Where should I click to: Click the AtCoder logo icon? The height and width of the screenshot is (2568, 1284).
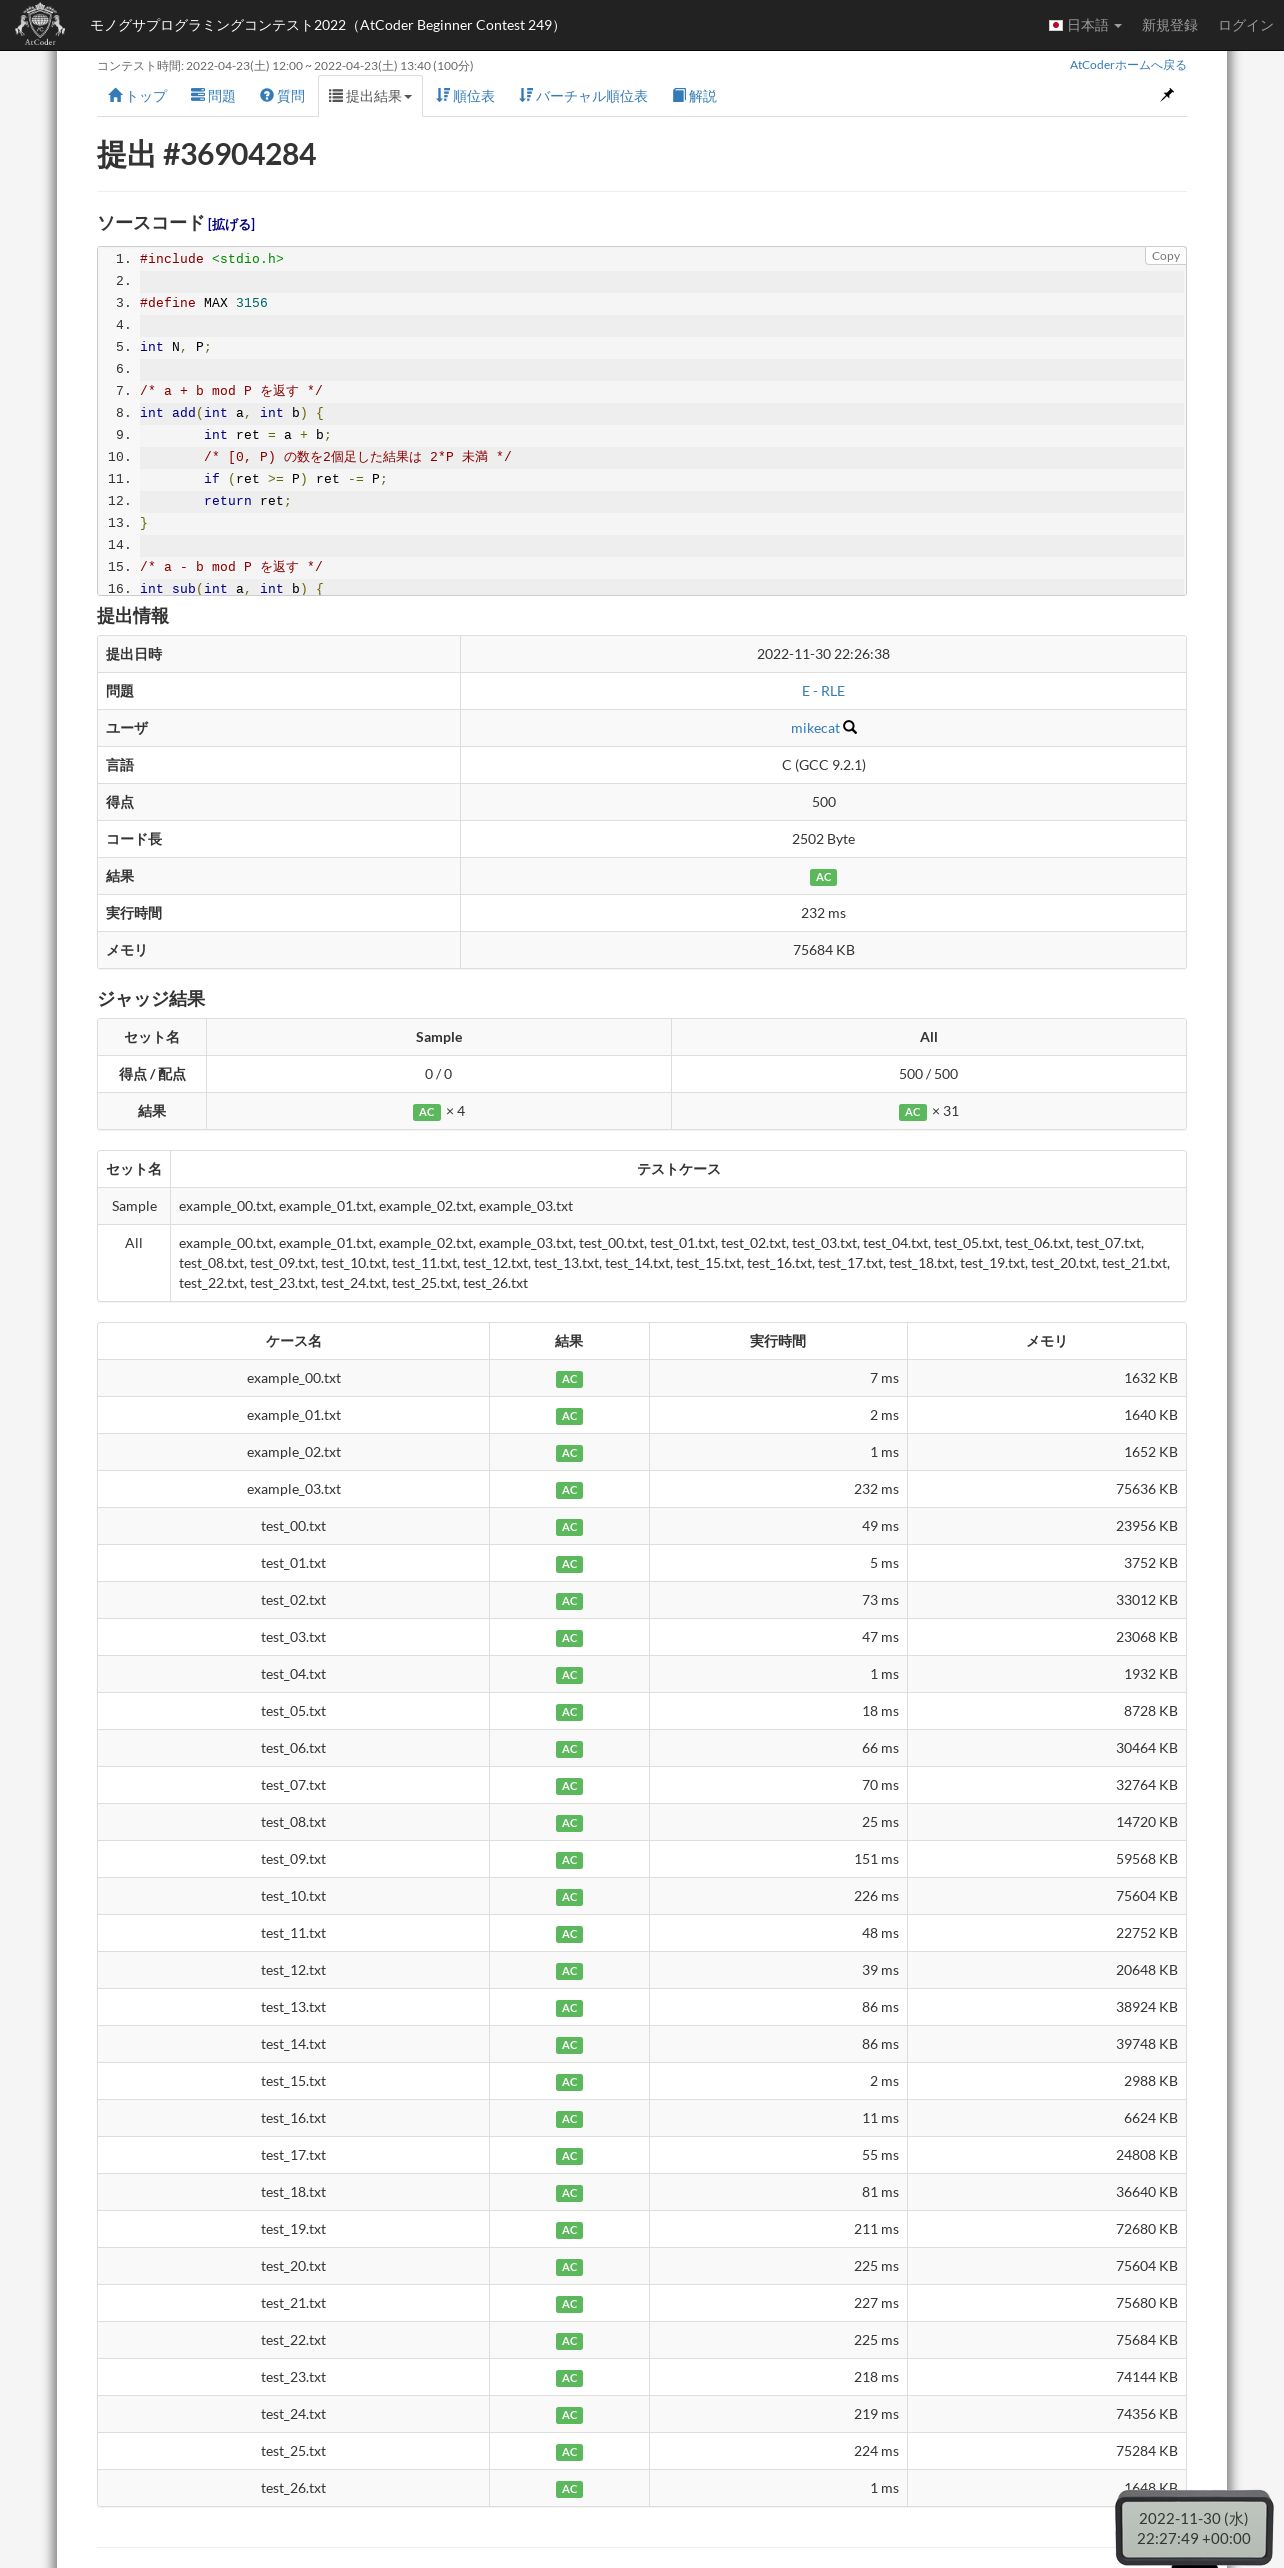pos(39,25)
